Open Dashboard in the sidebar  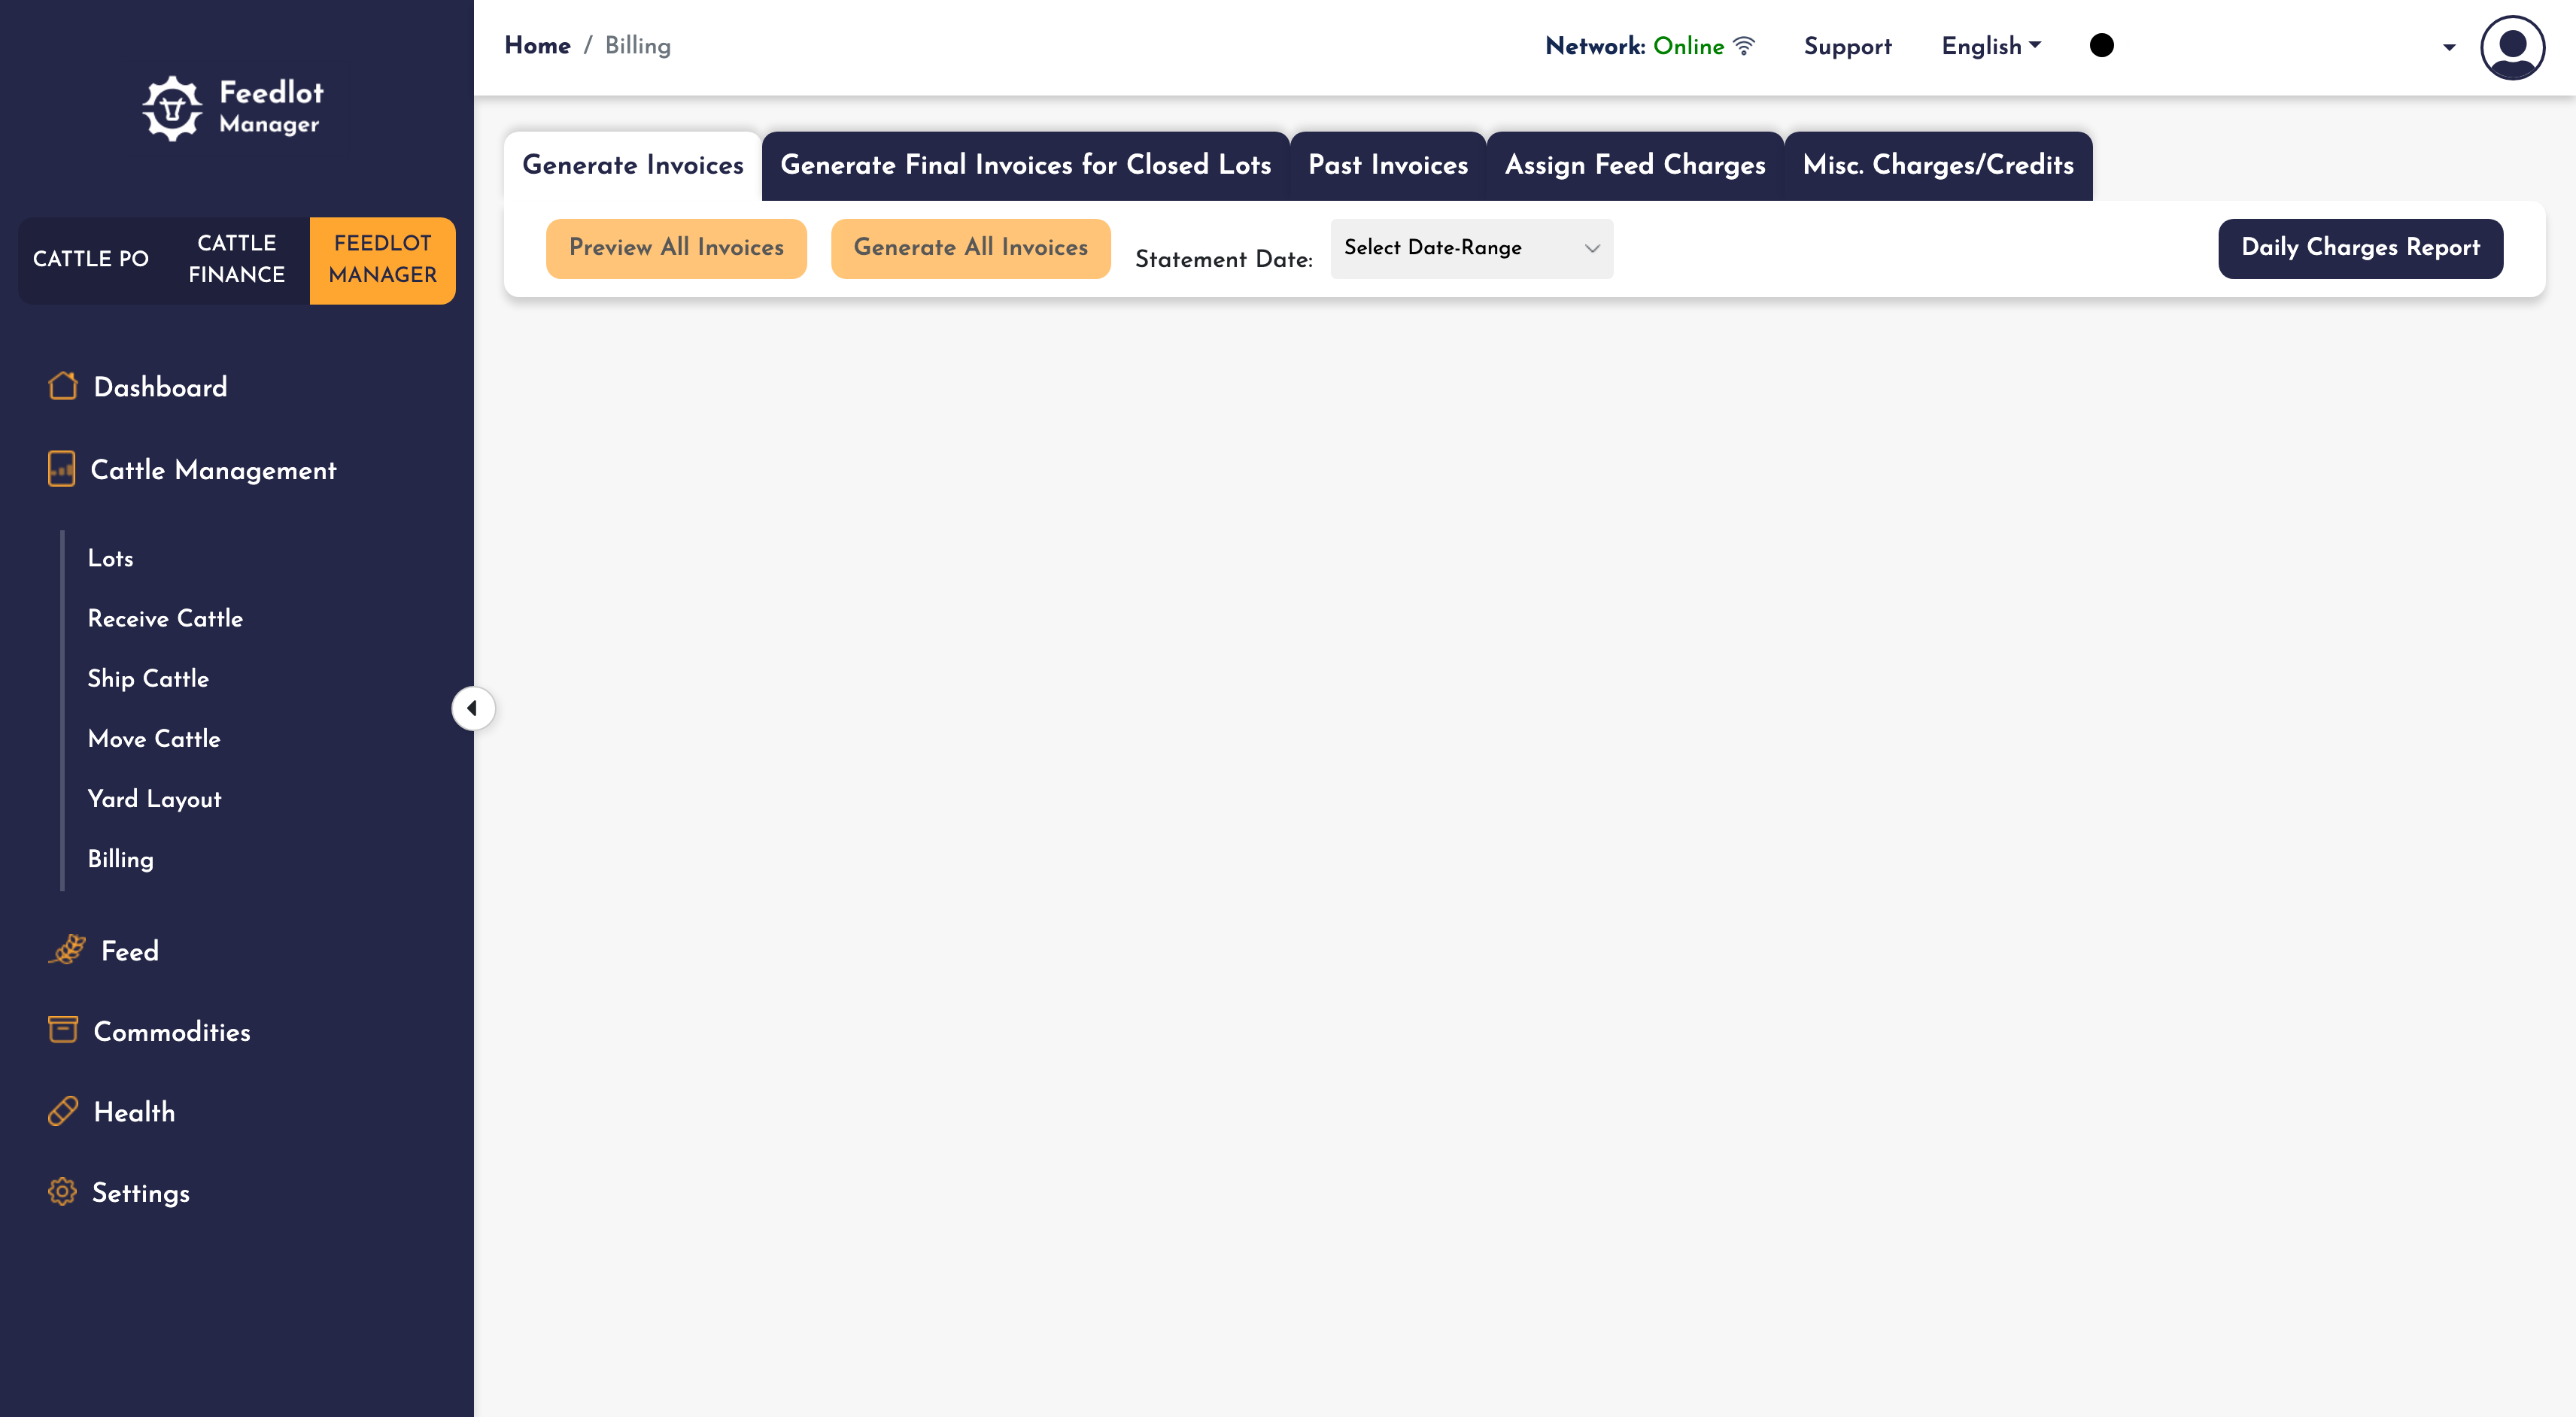coord(160,387)
